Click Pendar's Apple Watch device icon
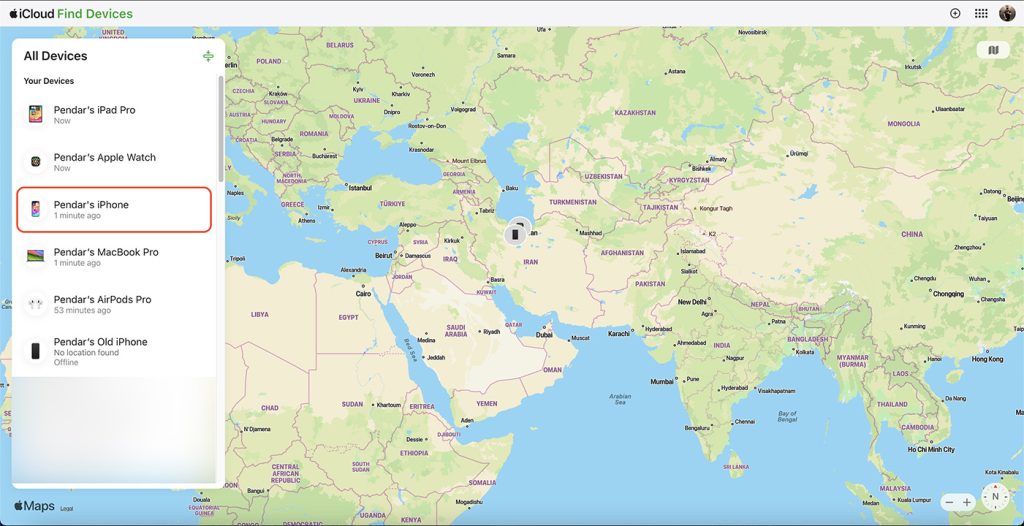Viewport: 1024px width, 526px height. tap(36, 162)
